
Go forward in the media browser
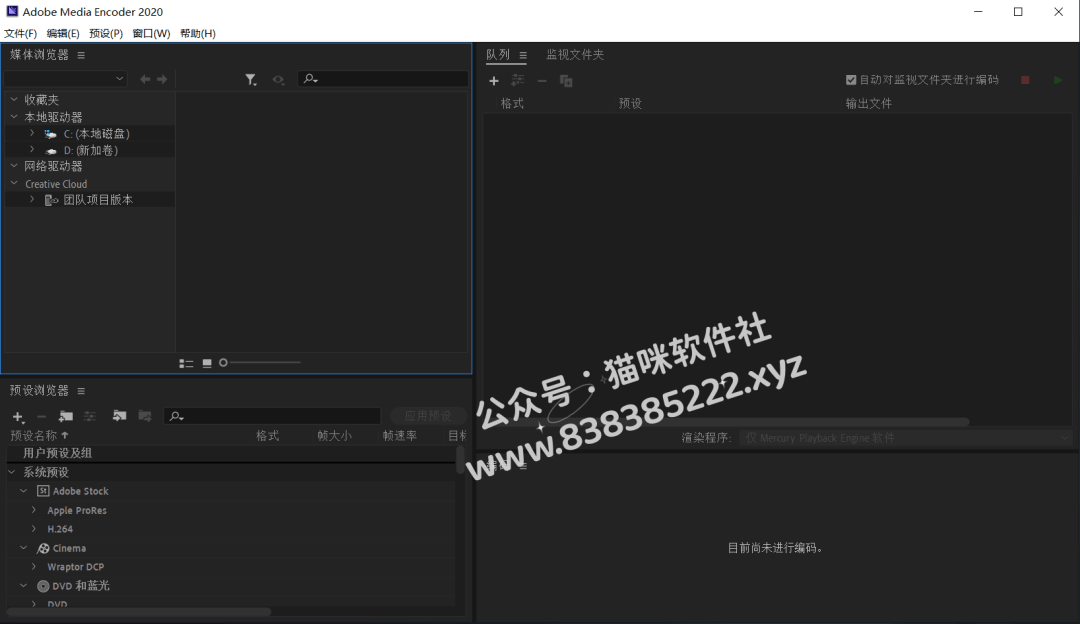tap(162, 79)
